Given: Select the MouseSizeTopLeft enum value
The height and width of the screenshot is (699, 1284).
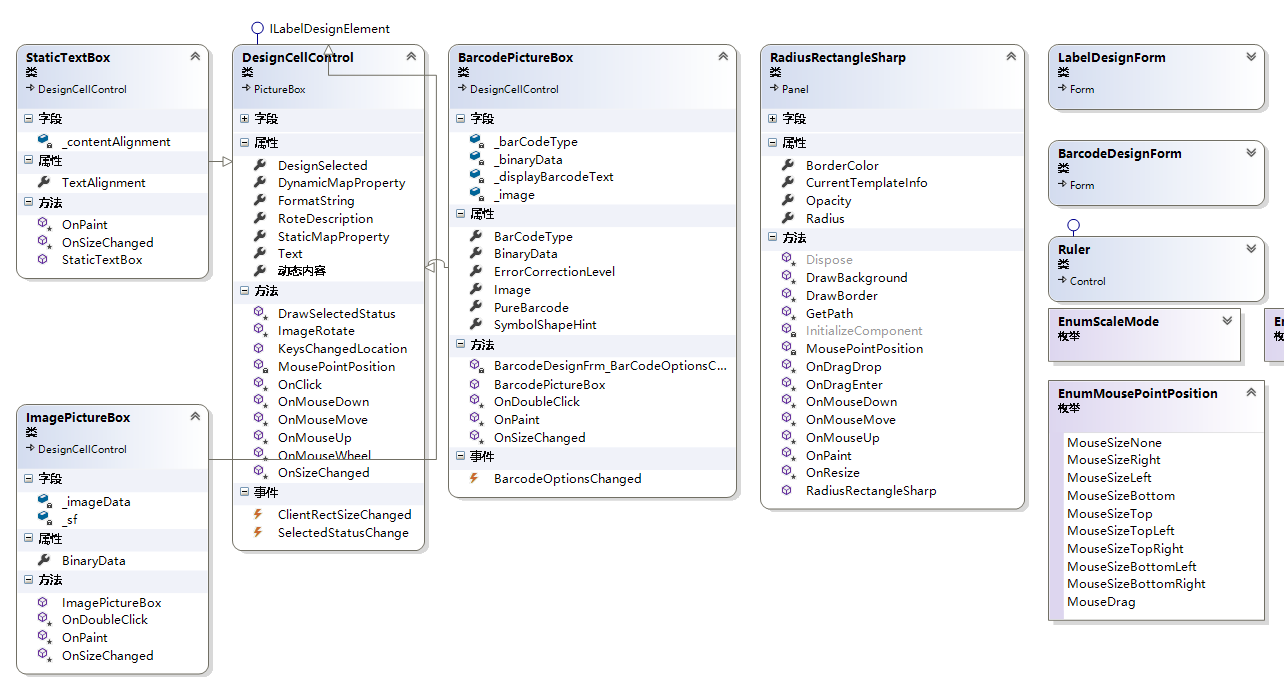Looking at the screenshot, I should click(1120, 531).
